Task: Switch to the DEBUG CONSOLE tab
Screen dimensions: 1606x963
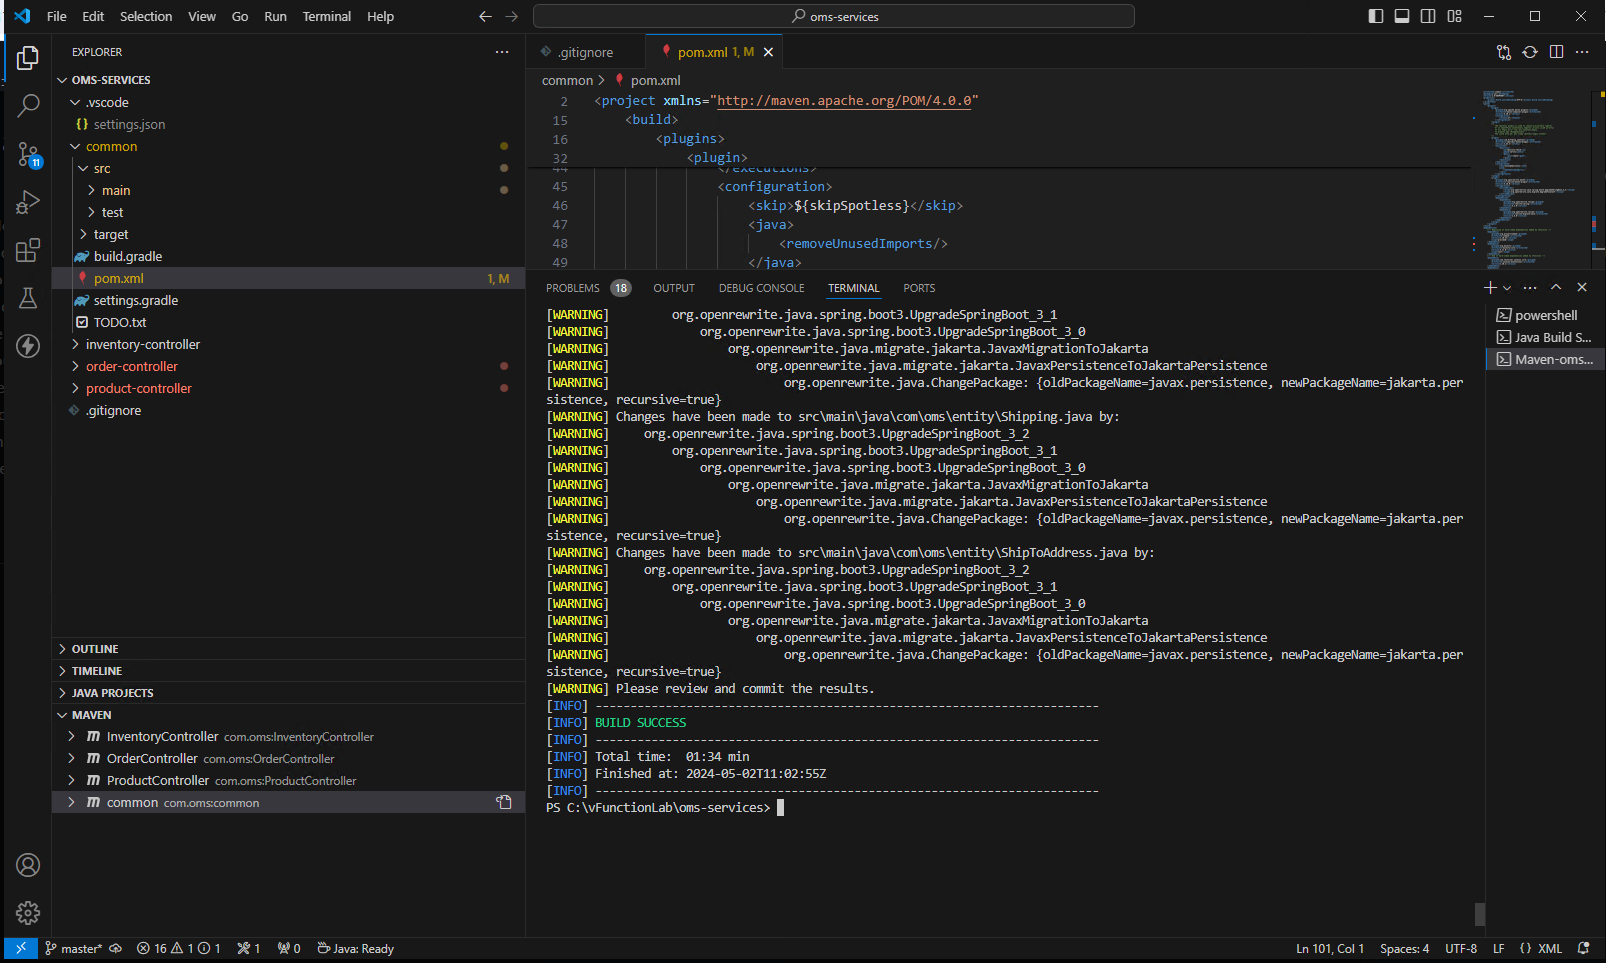Action: [x=761, y=288]
